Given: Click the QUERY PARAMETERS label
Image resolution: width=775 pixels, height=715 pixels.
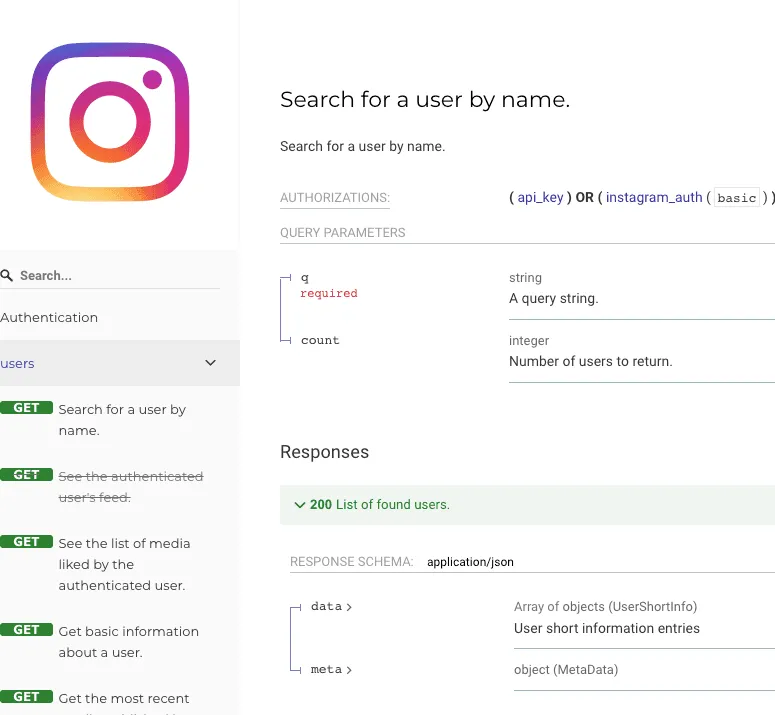Looking at the screenshot, I should tap(343, 233).
